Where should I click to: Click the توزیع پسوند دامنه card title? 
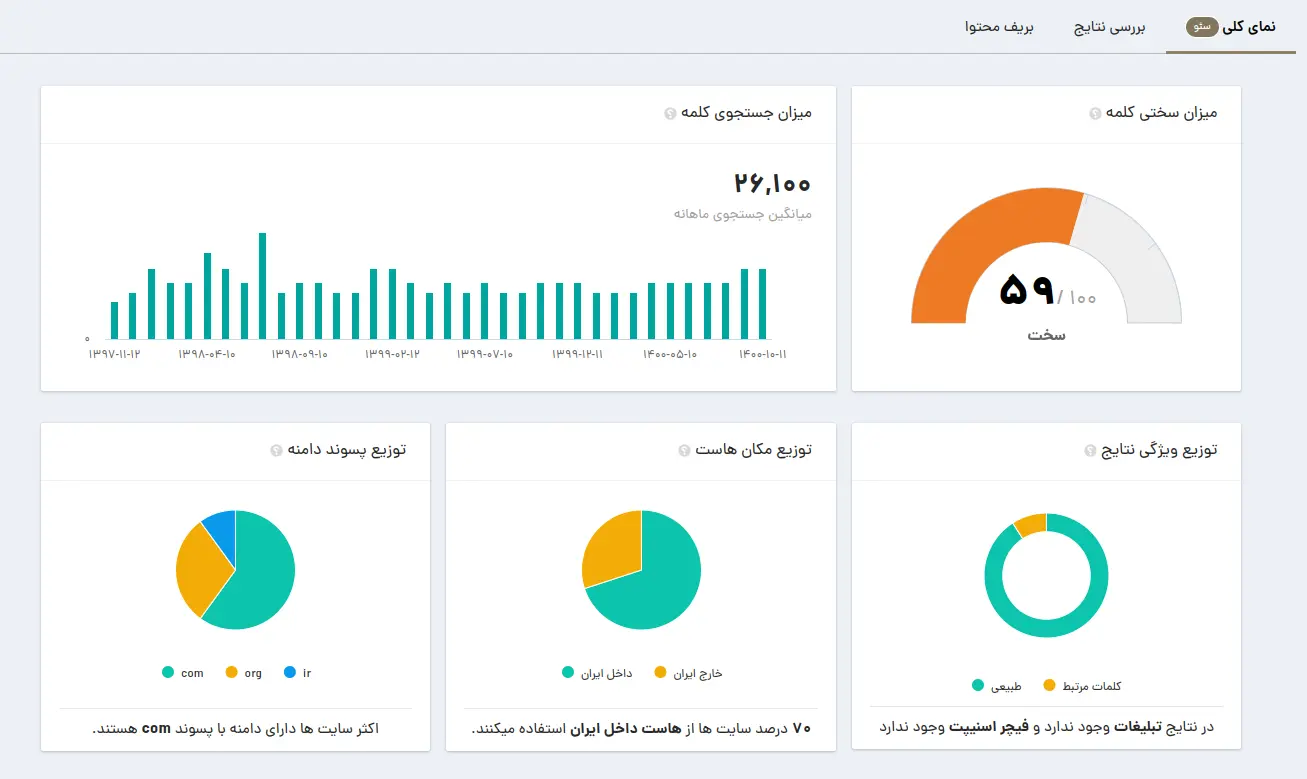[346, 450]
